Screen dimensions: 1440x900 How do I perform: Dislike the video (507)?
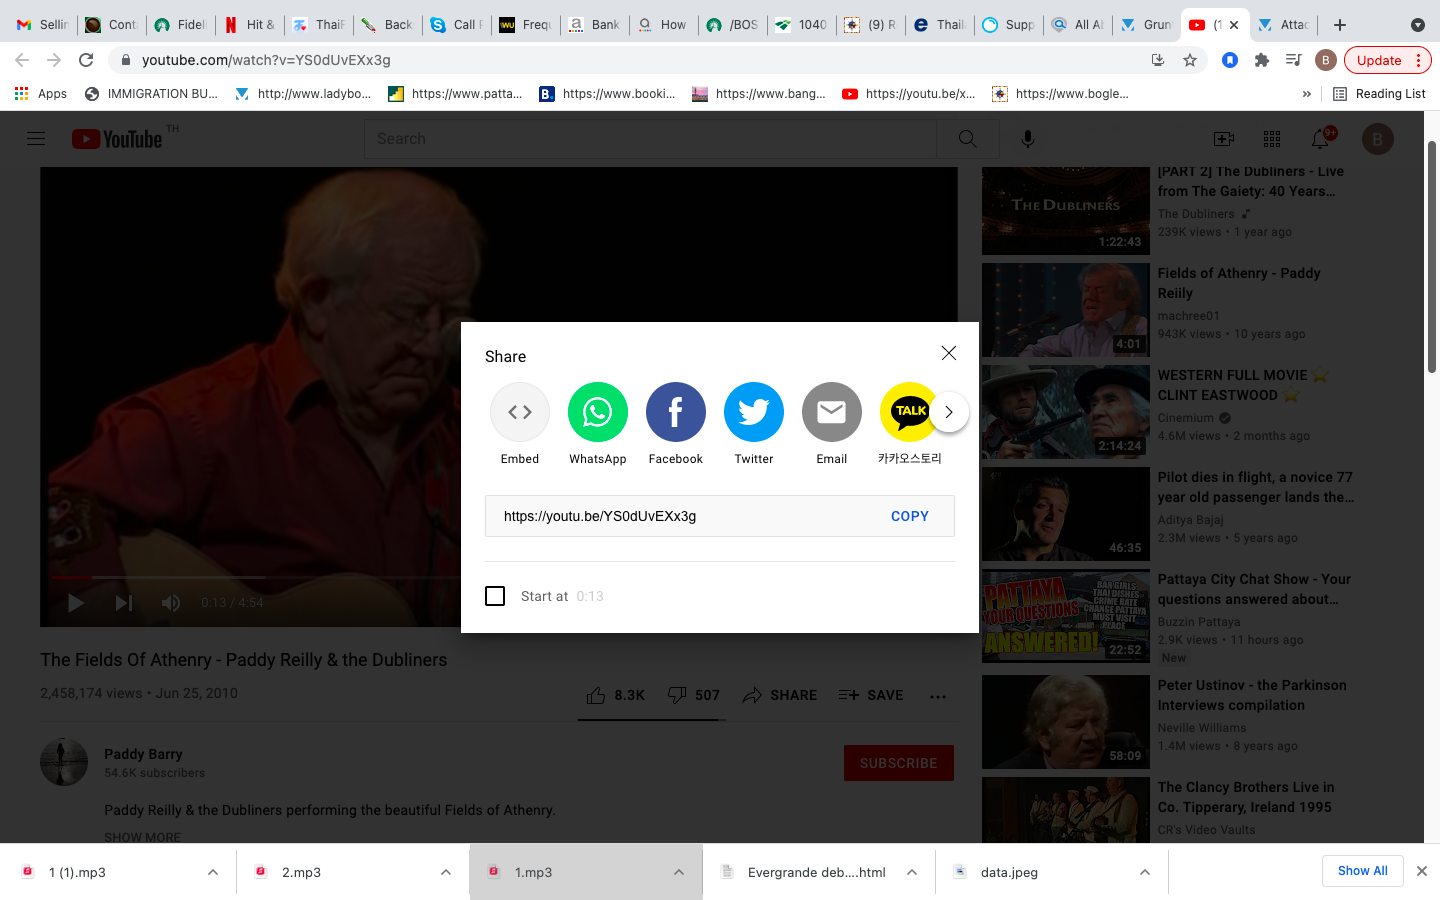693,695
